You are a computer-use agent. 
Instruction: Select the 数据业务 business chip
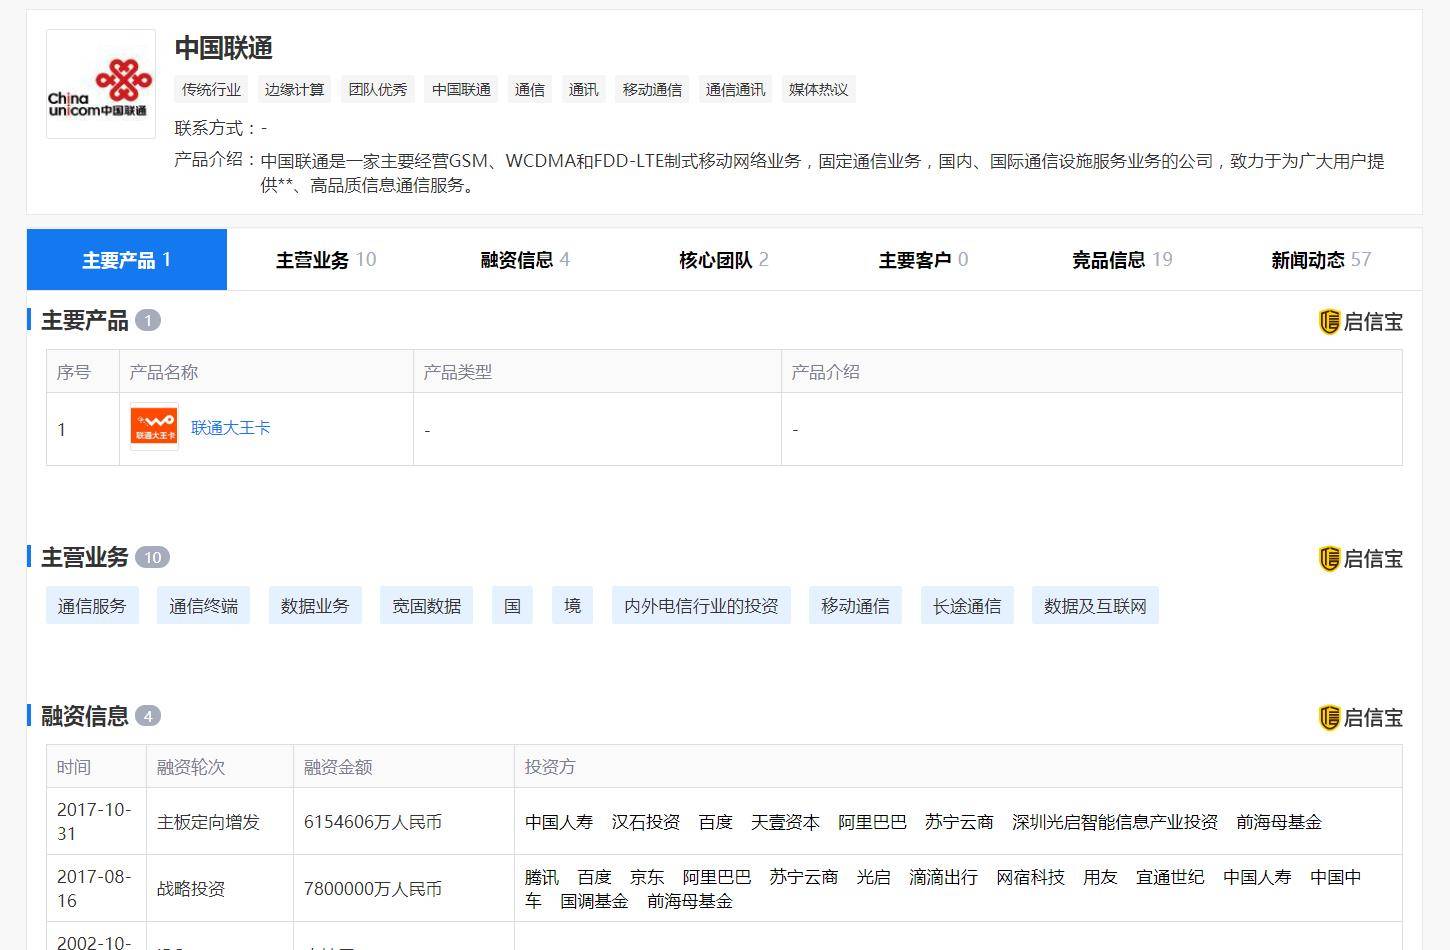pos(315,606)
